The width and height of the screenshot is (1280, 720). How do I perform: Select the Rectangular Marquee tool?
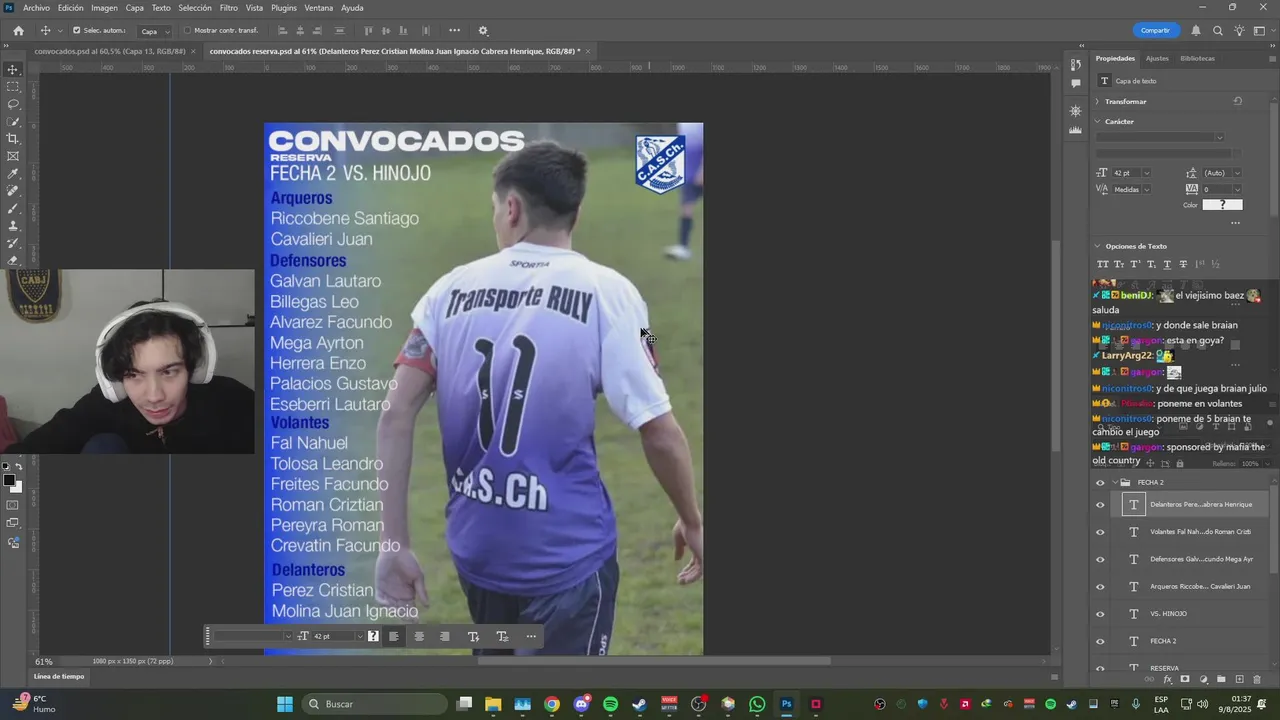(13, 87)
